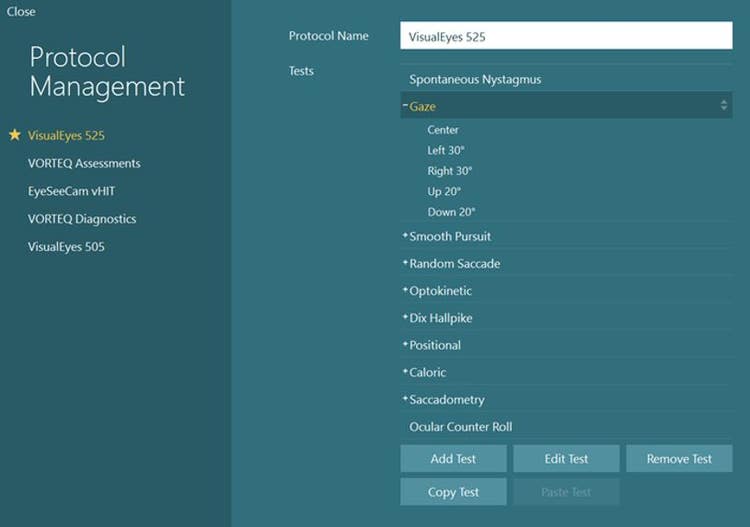Click the star icon beside VisualEyes 525
Viewport: 750px width, 527px height.
15,135
